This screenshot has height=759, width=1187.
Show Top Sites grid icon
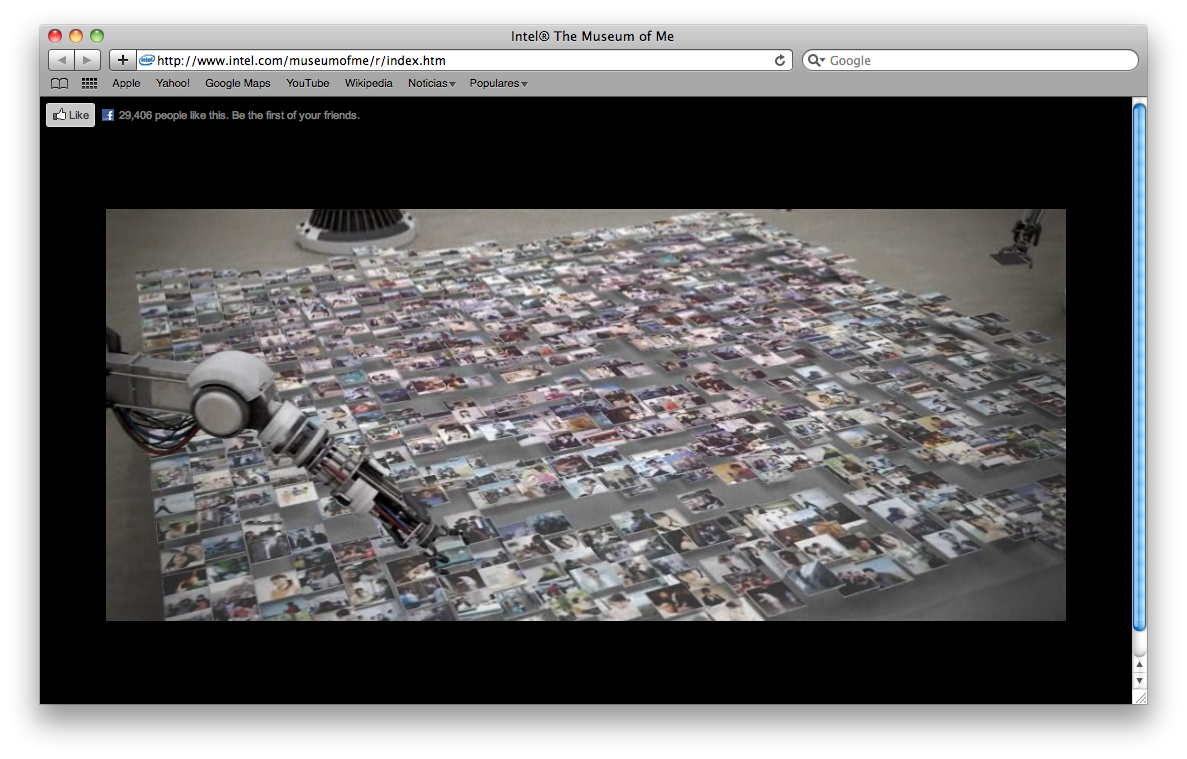89,84
